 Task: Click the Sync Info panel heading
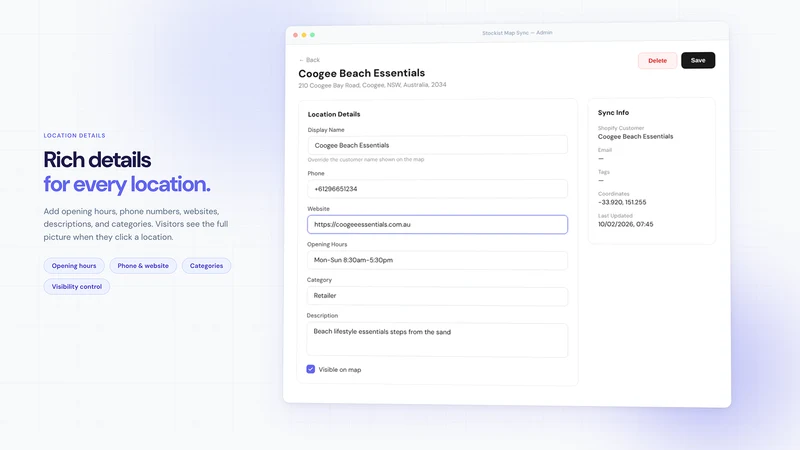click(613, 112)
